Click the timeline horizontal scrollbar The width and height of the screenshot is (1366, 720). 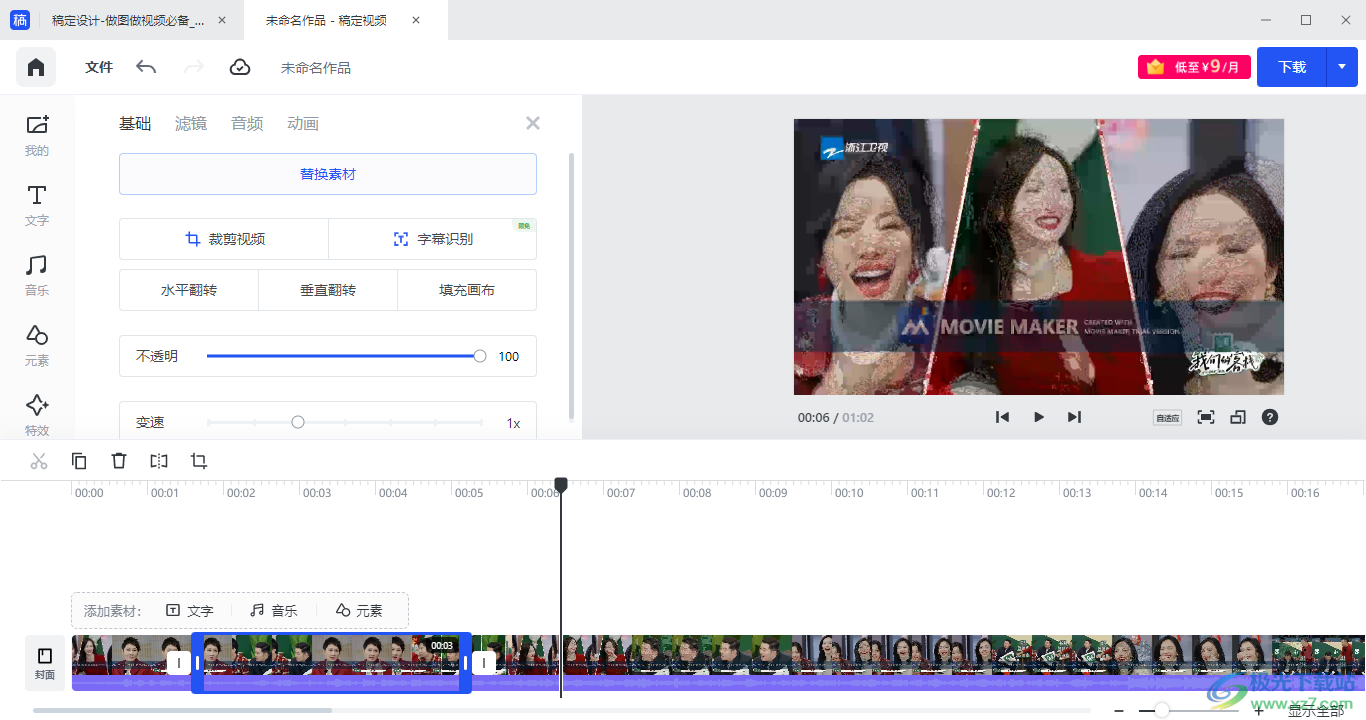(182, 711)
